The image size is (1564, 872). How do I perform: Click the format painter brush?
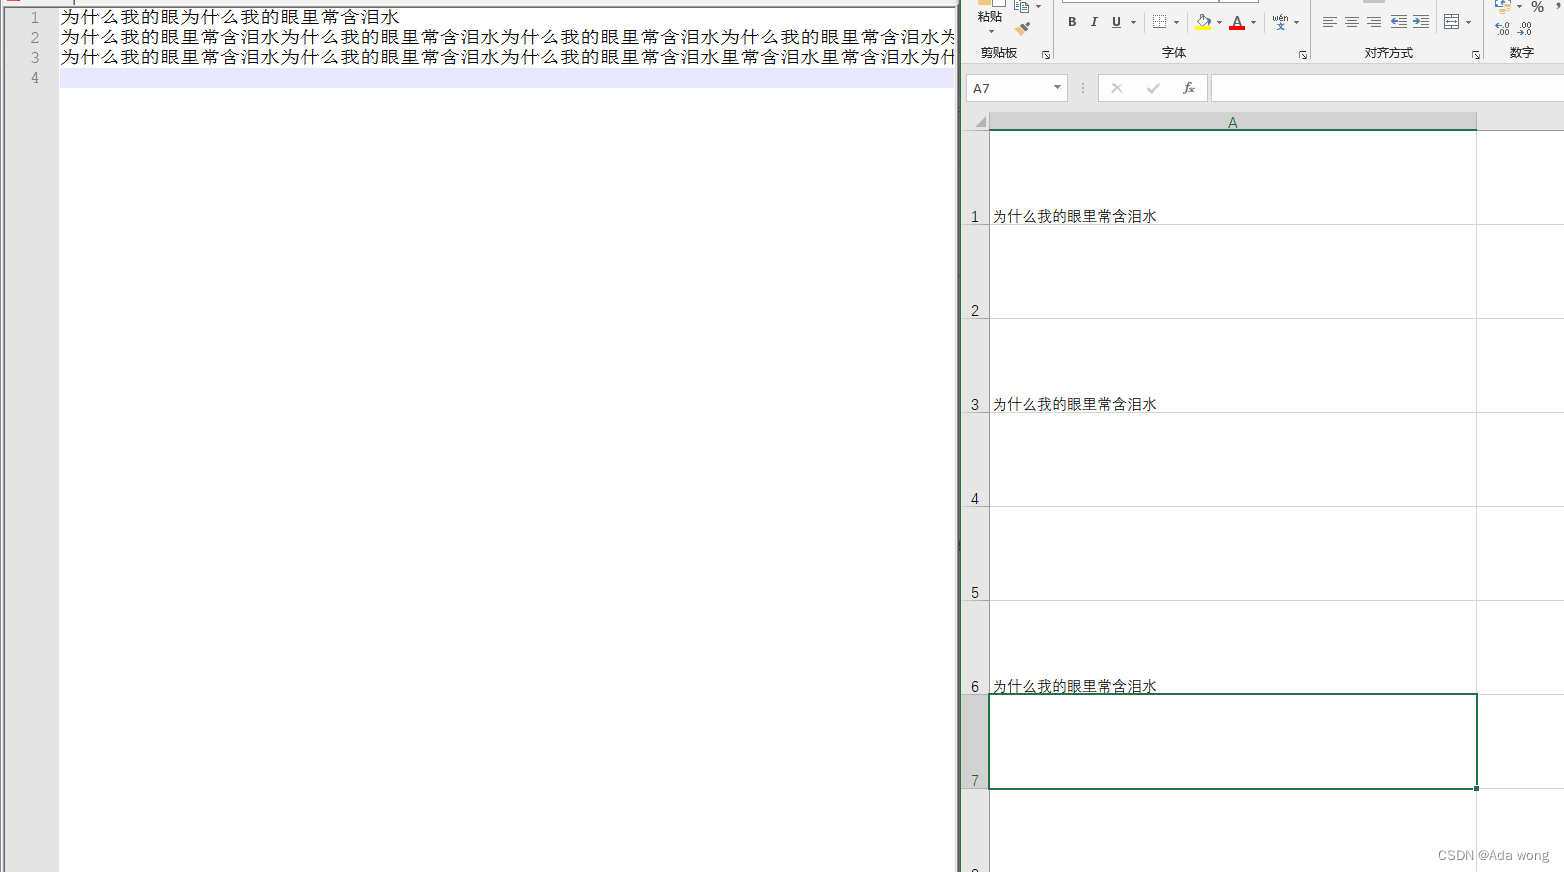[x=1022, y=28]
